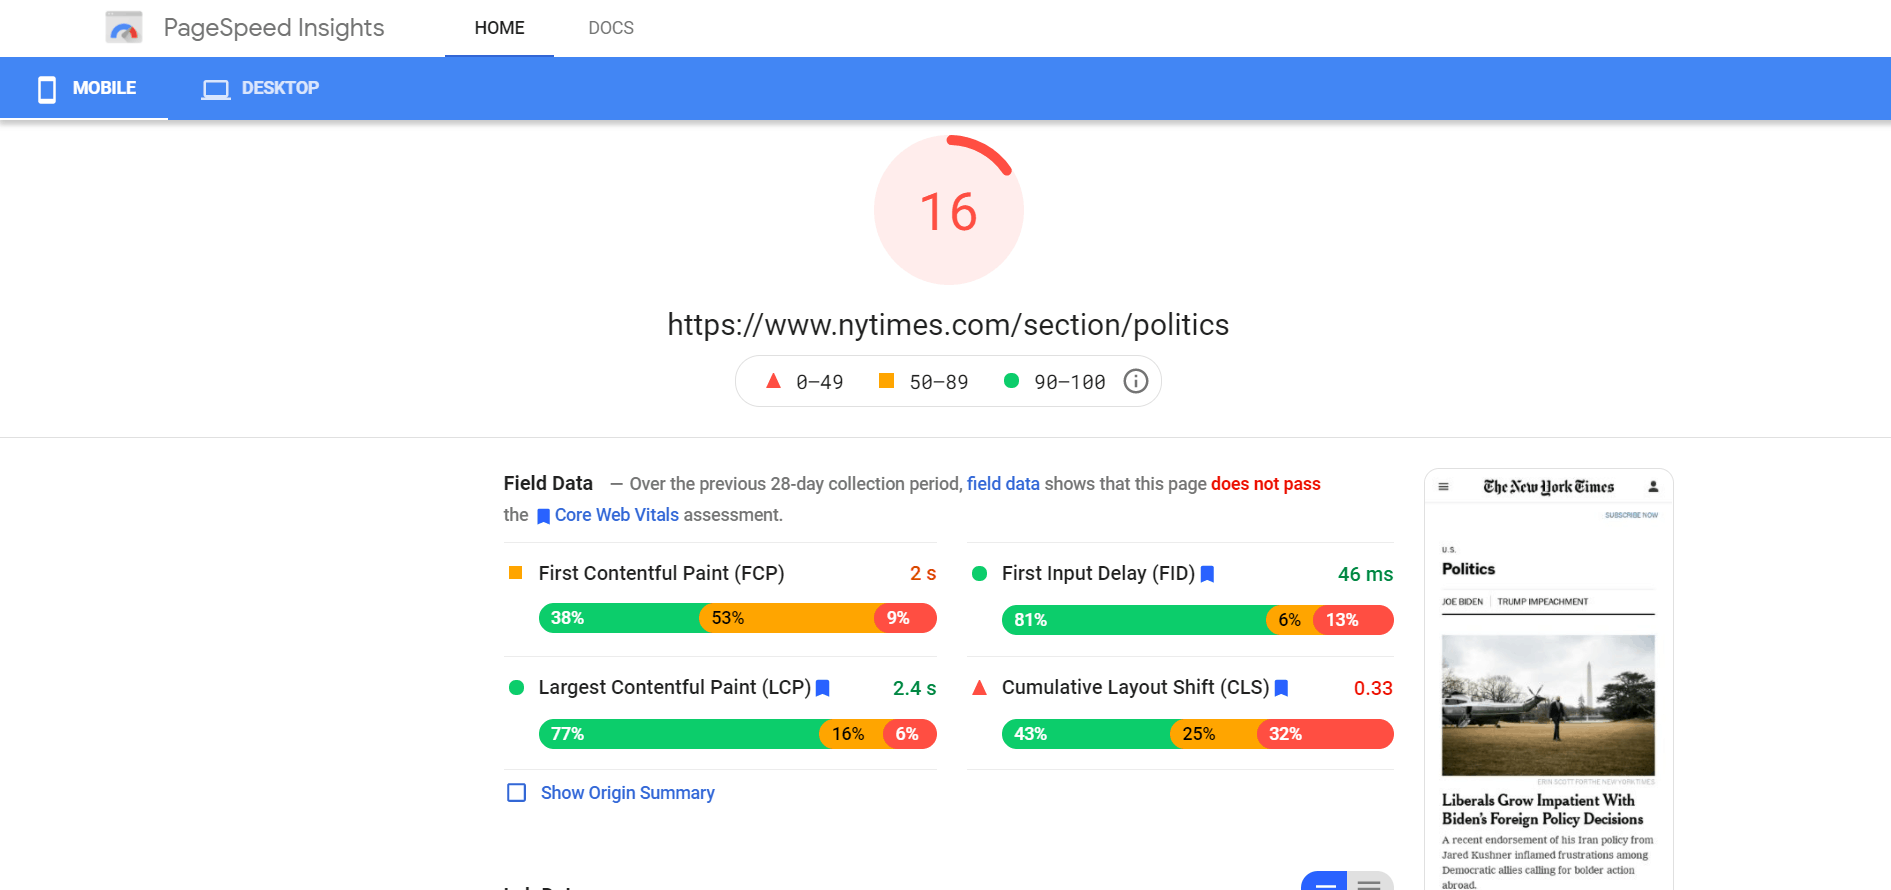The width and height of the screenshot is (1891, 890).
Task: Click the First Contentful Paint (FCP) label
Action: click(661, 573)
